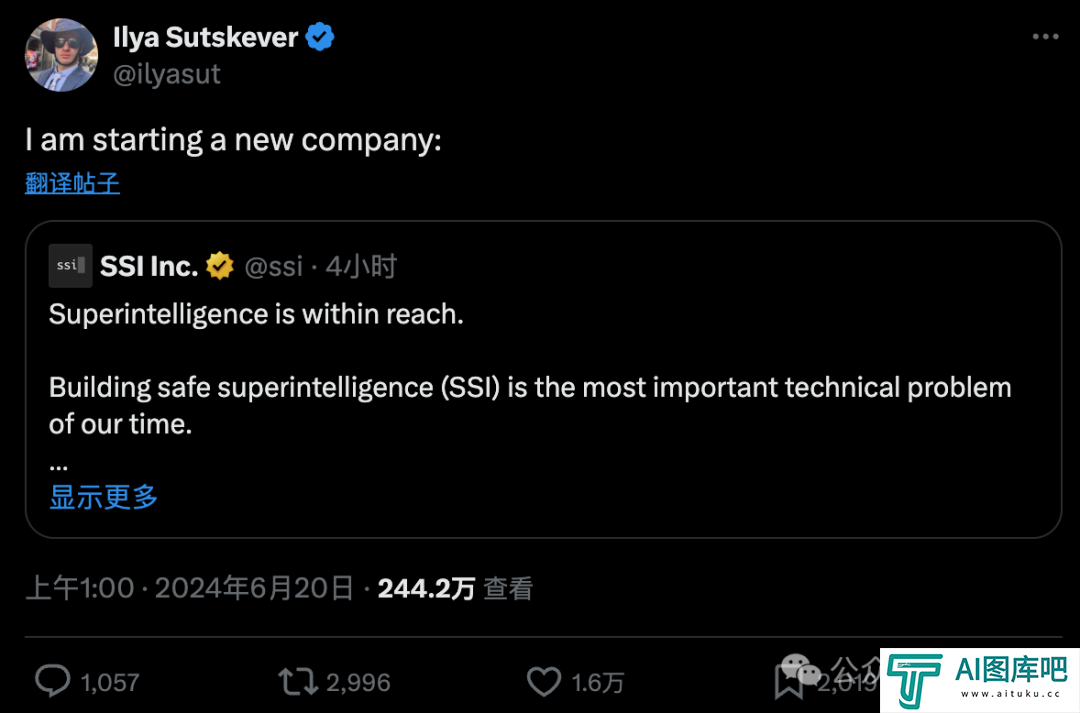This screenshot has width=1080, height=713.
Task: Click Ilya Sutskever's blue verified badge
Action: [x=320, y=37]
